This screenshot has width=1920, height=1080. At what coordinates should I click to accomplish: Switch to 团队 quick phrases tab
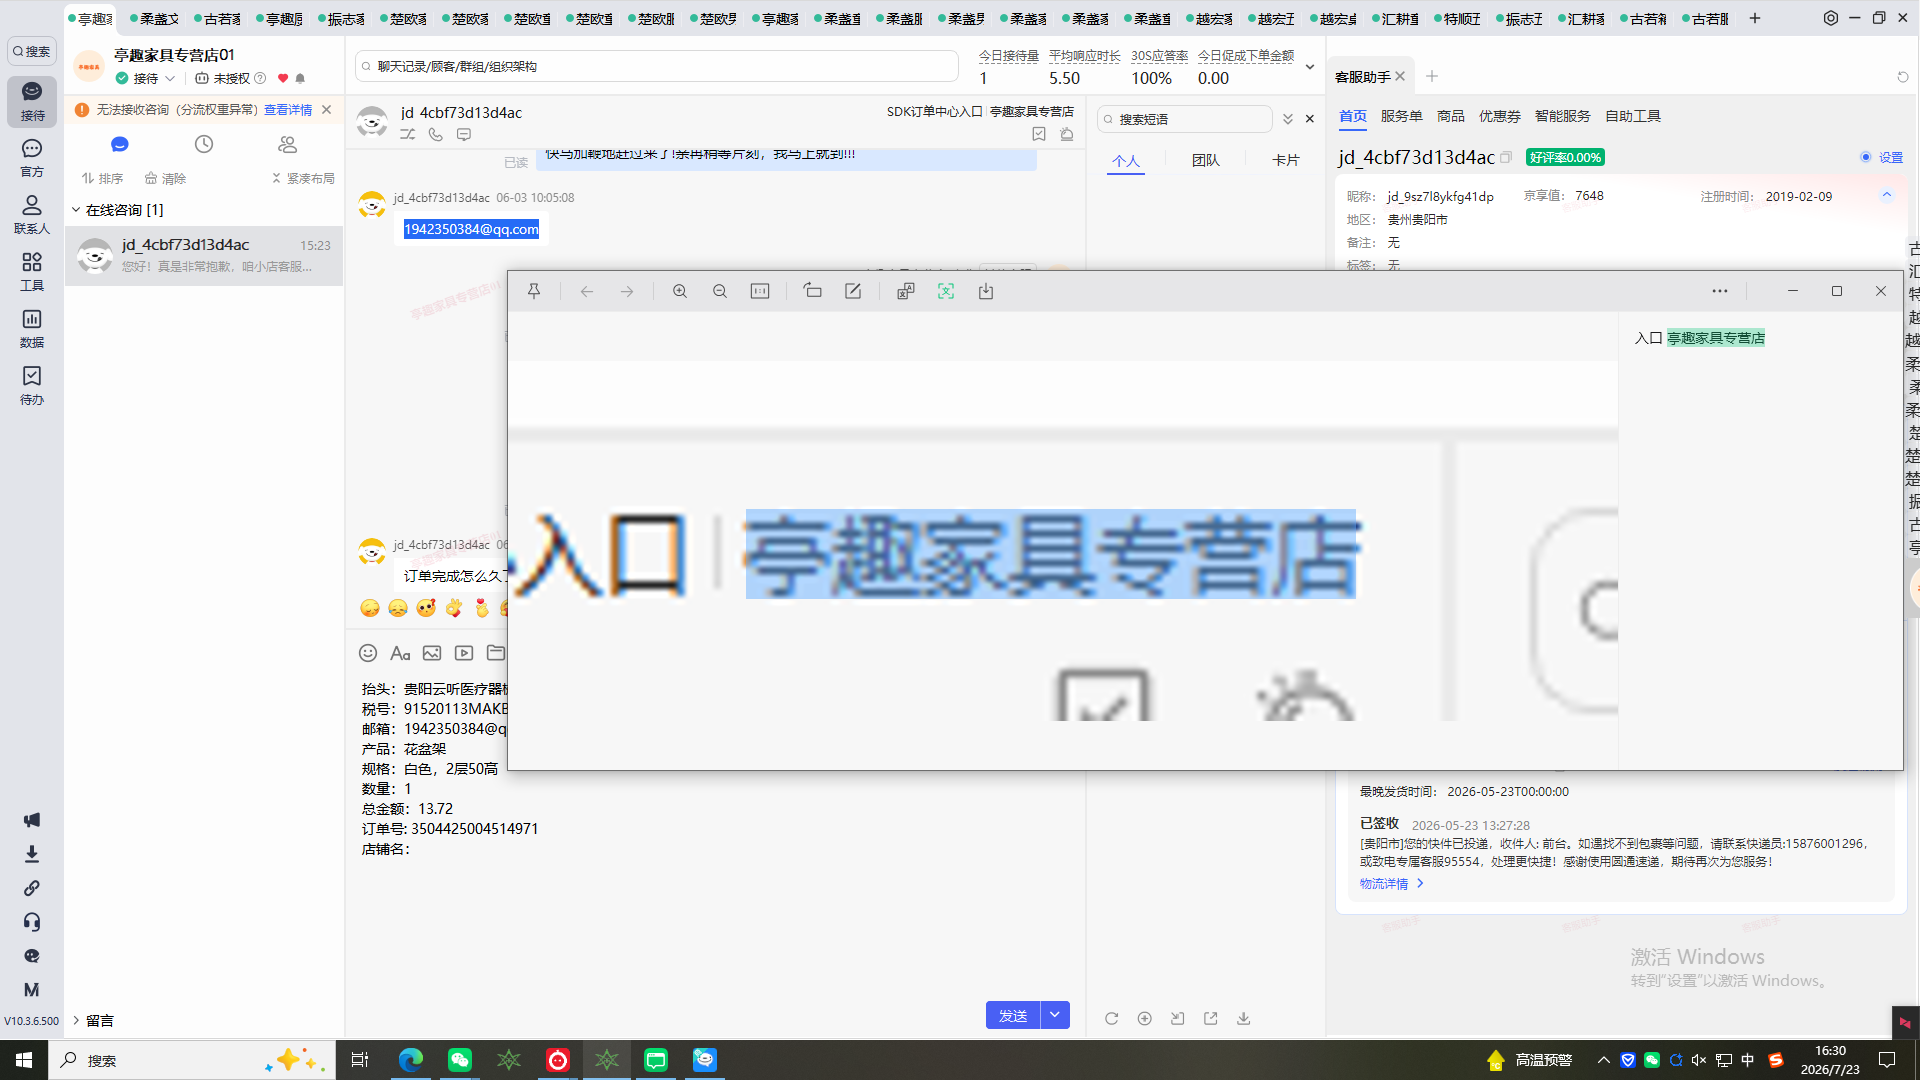[1206, 160]
